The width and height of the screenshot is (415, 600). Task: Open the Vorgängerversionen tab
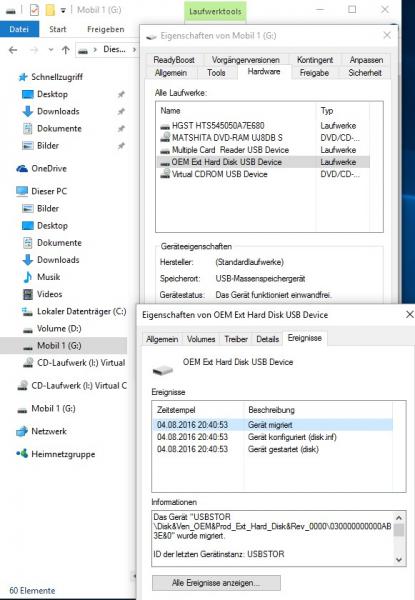[x=246, y=60]
